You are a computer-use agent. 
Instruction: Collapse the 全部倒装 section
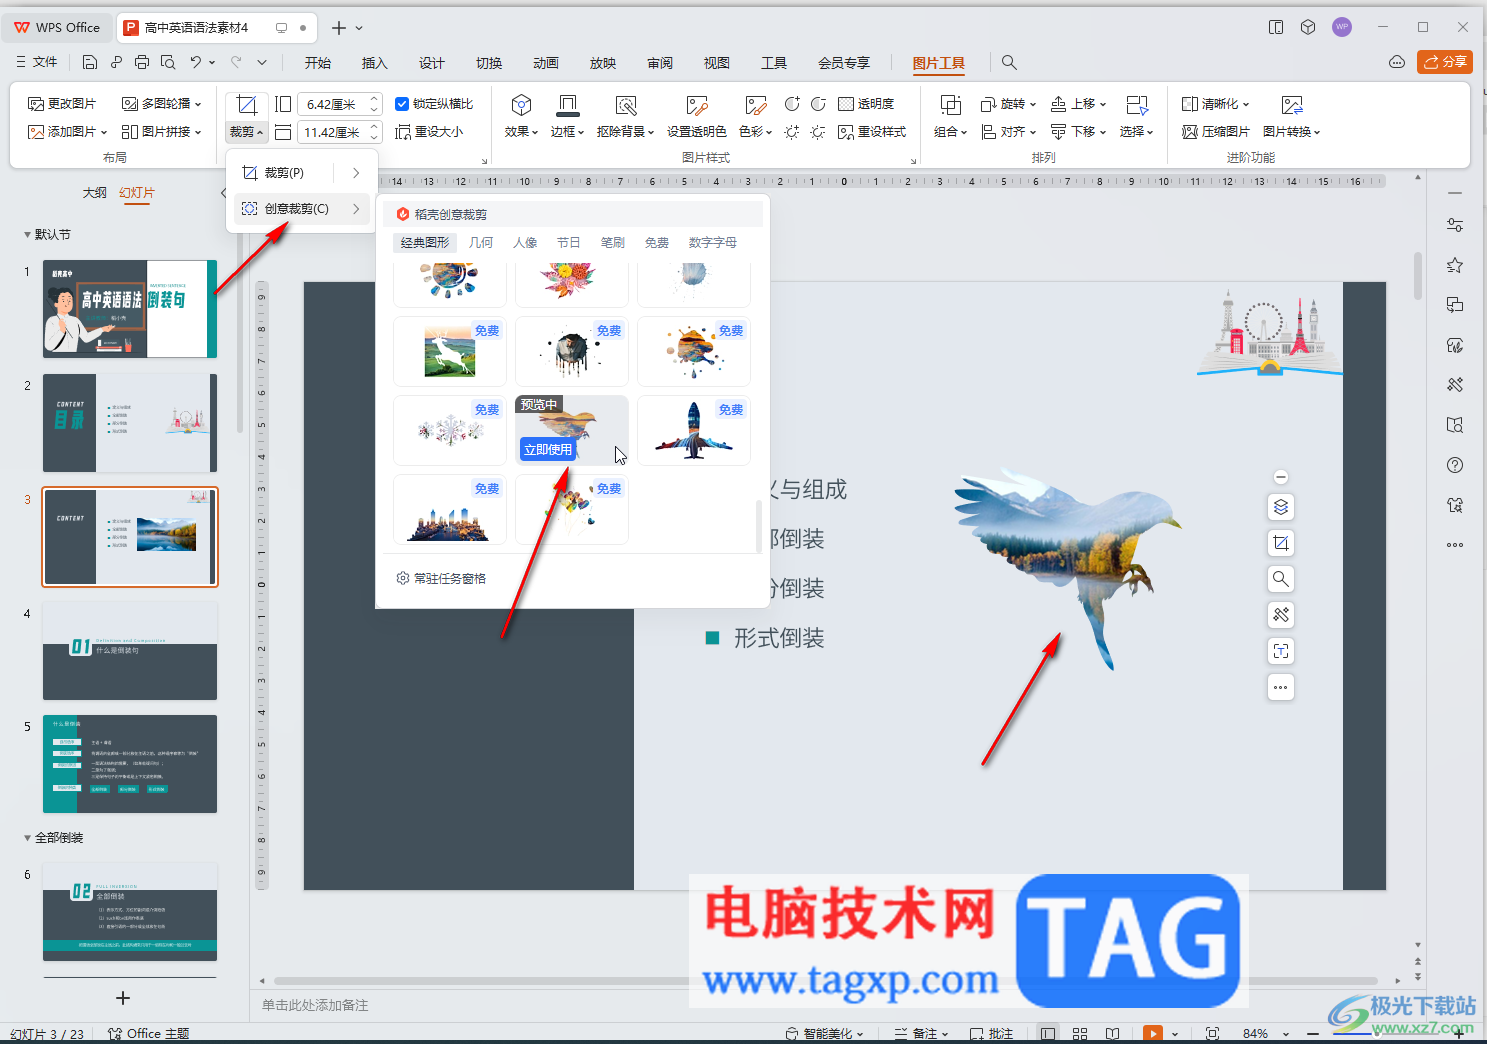(28, 838)
